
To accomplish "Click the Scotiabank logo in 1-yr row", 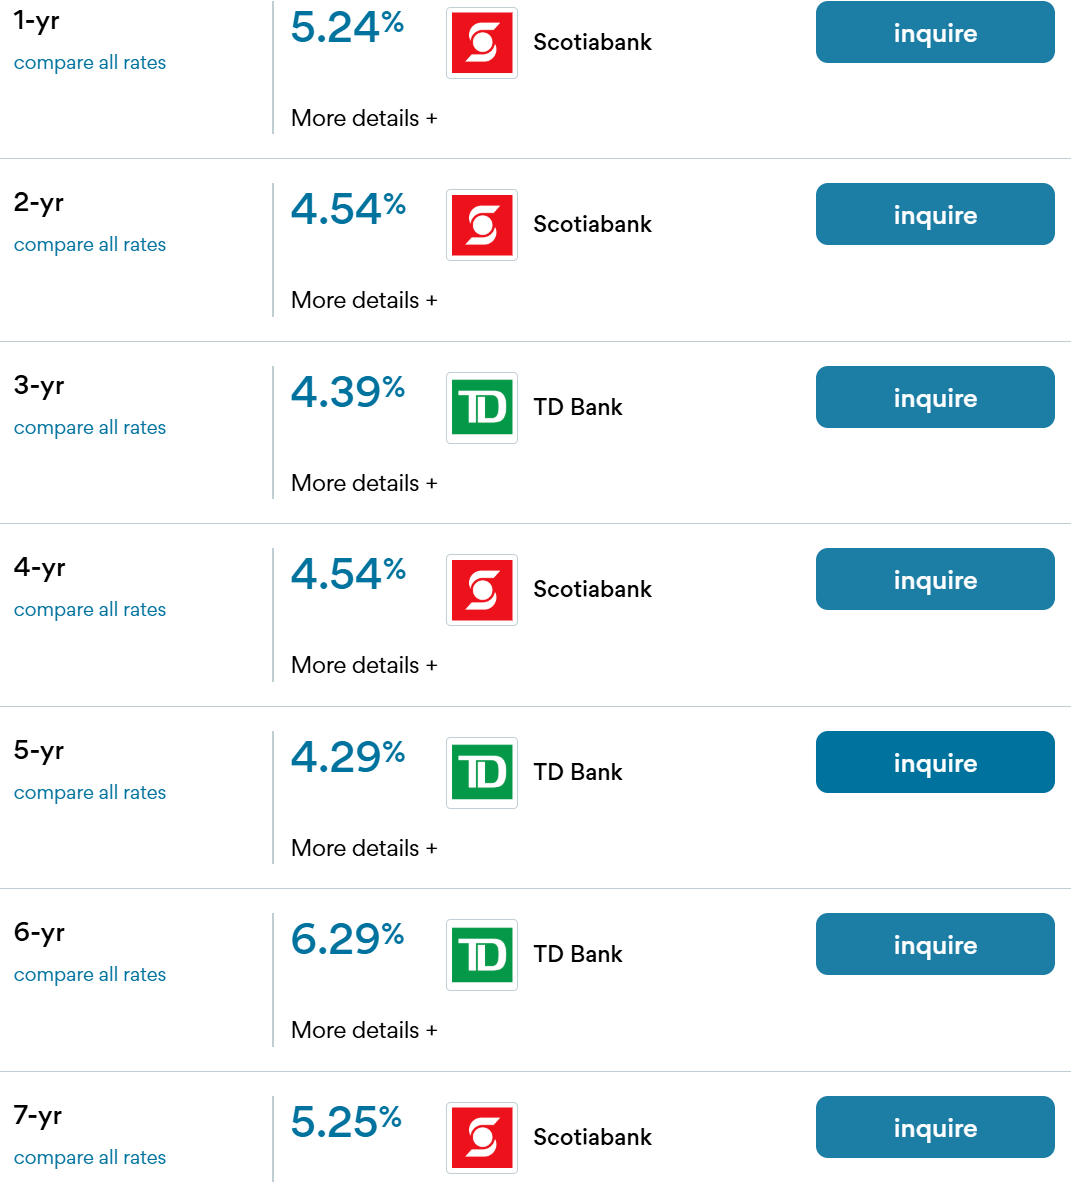I will (x=482, y=43).
